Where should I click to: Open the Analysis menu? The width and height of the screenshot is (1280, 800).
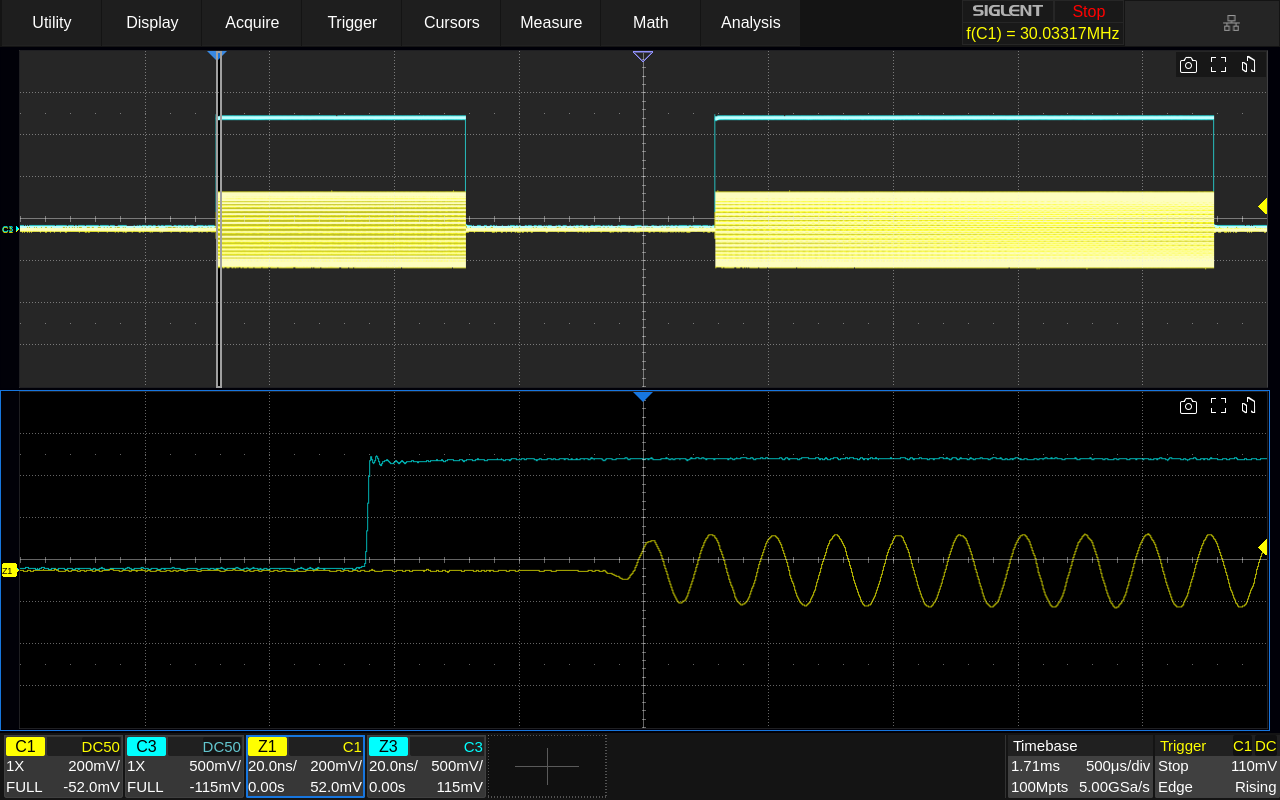pos(750,22)
